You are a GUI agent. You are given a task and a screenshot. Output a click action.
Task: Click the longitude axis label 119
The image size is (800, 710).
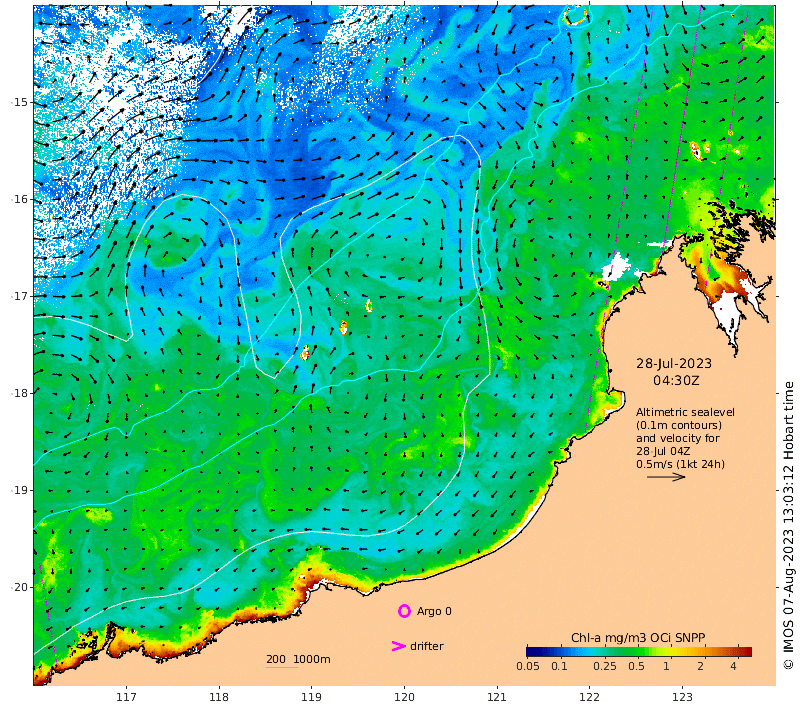click(x=311, y=697)
